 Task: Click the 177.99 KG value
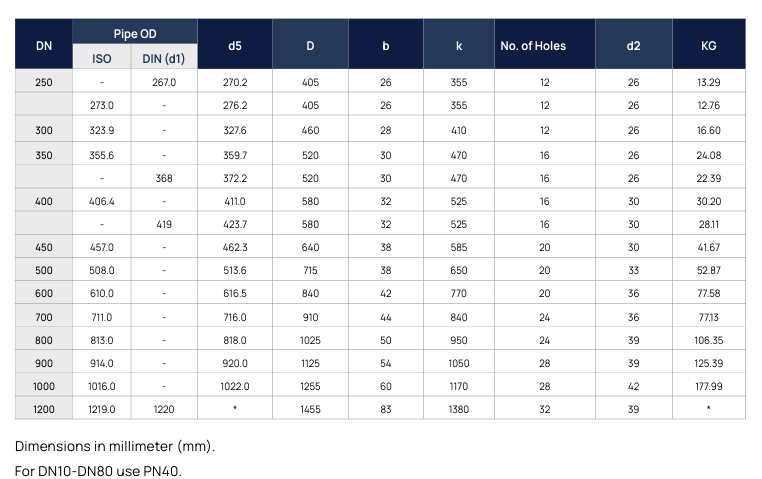pyautogui.click(x=708, y=386)
